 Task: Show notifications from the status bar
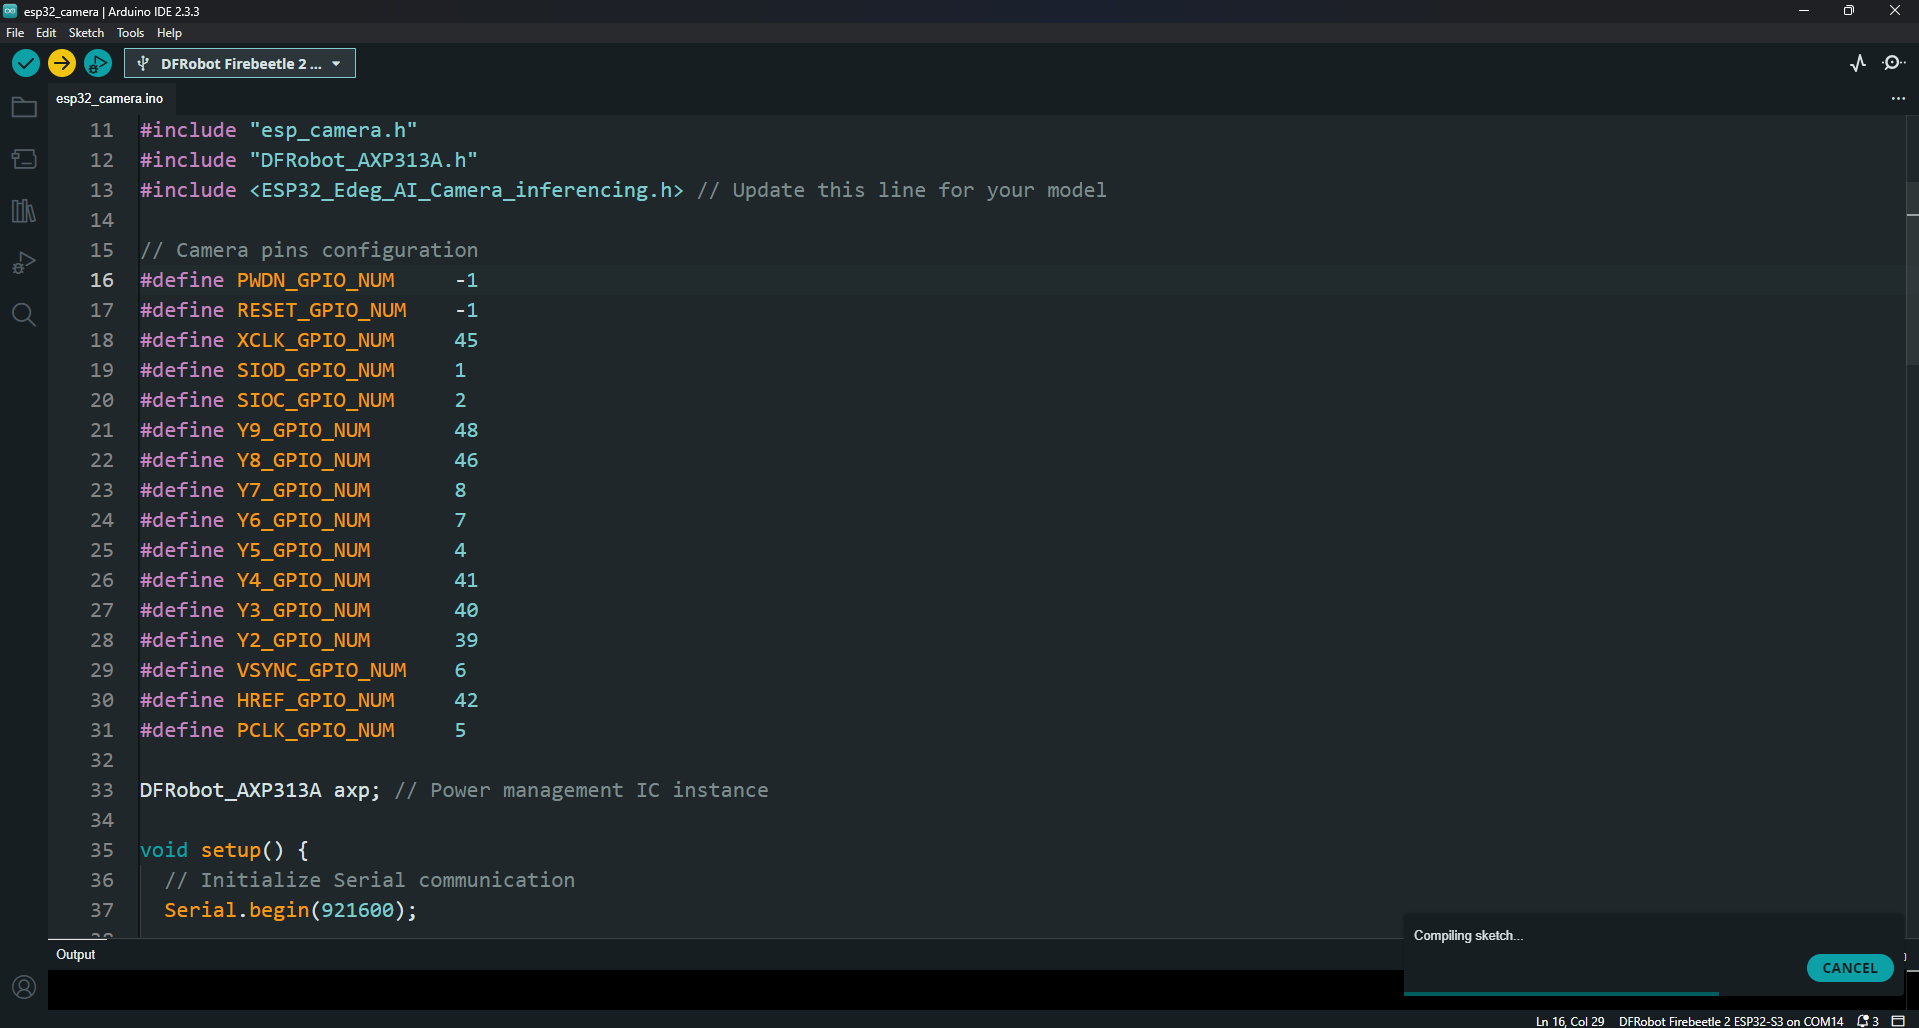(x=1867, y=1021)
